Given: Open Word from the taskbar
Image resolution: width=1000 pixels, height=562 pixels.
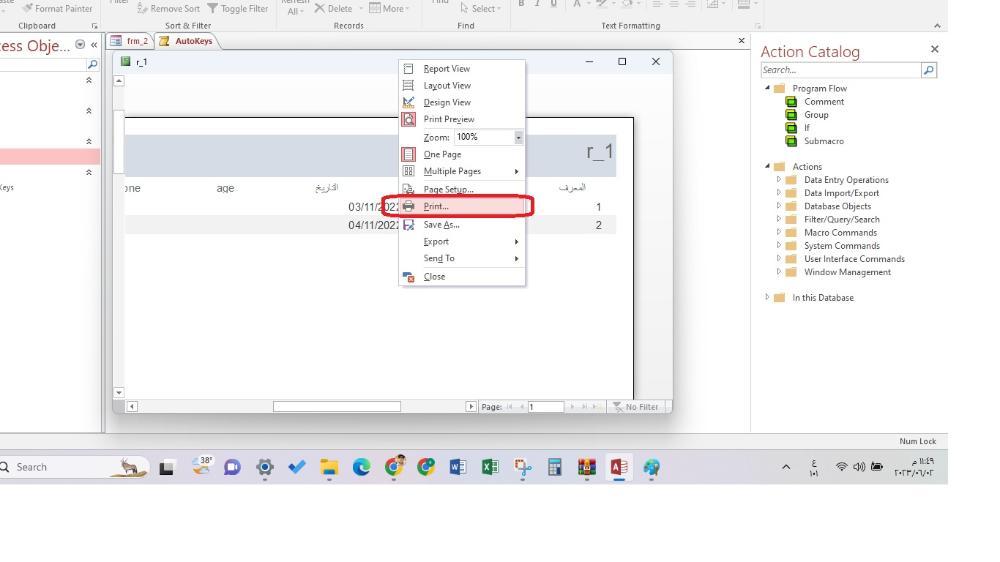Looking at the screenshot, I should 457,468.
